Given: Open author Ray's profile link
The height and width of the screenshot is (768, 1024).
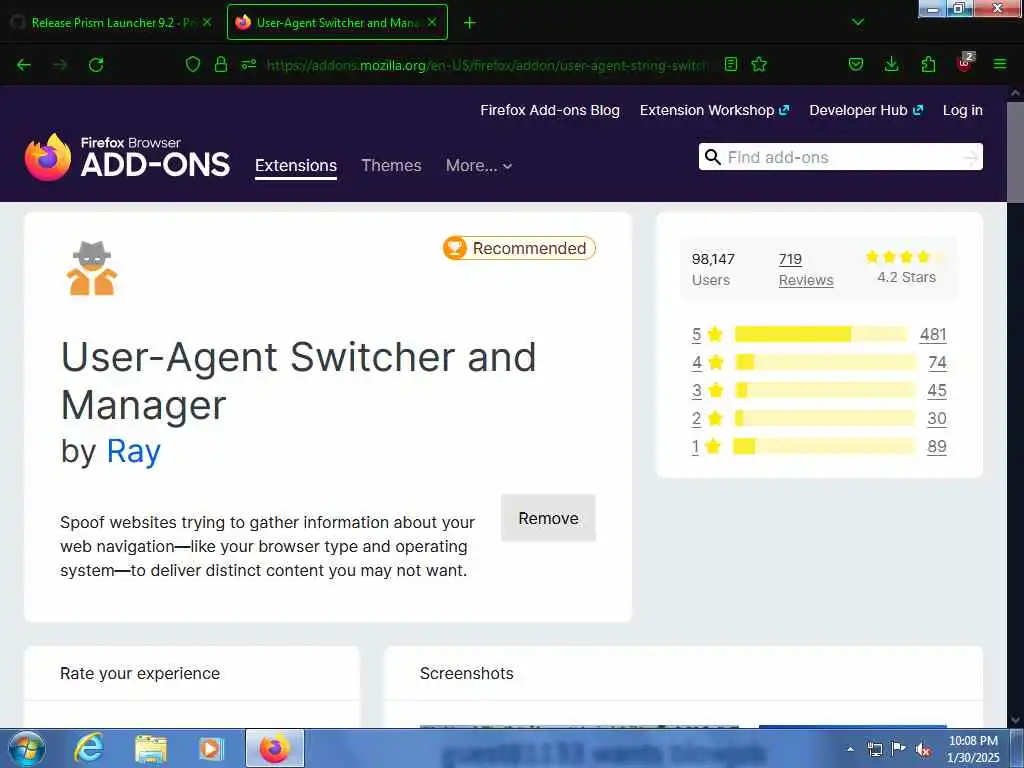Looking at the screenshot, I should (x=133, y=451).
